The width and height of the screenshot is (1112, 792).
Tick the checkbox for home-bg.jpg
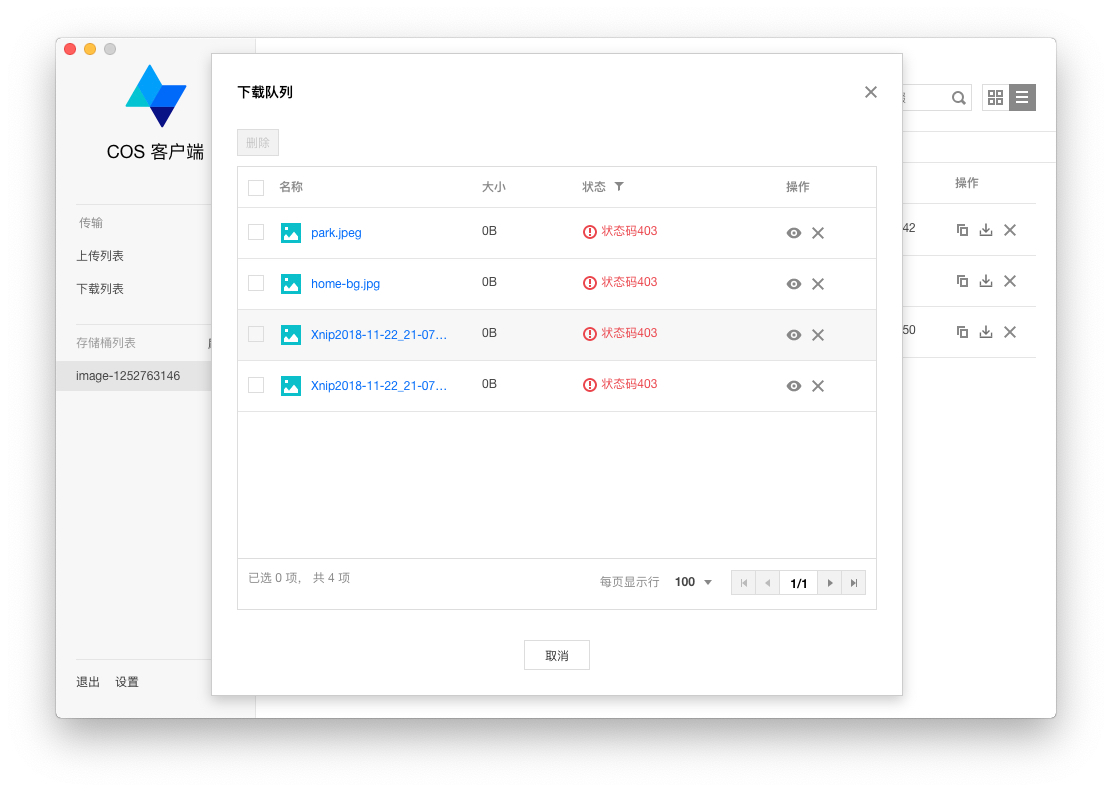click(x=256, y=282)
